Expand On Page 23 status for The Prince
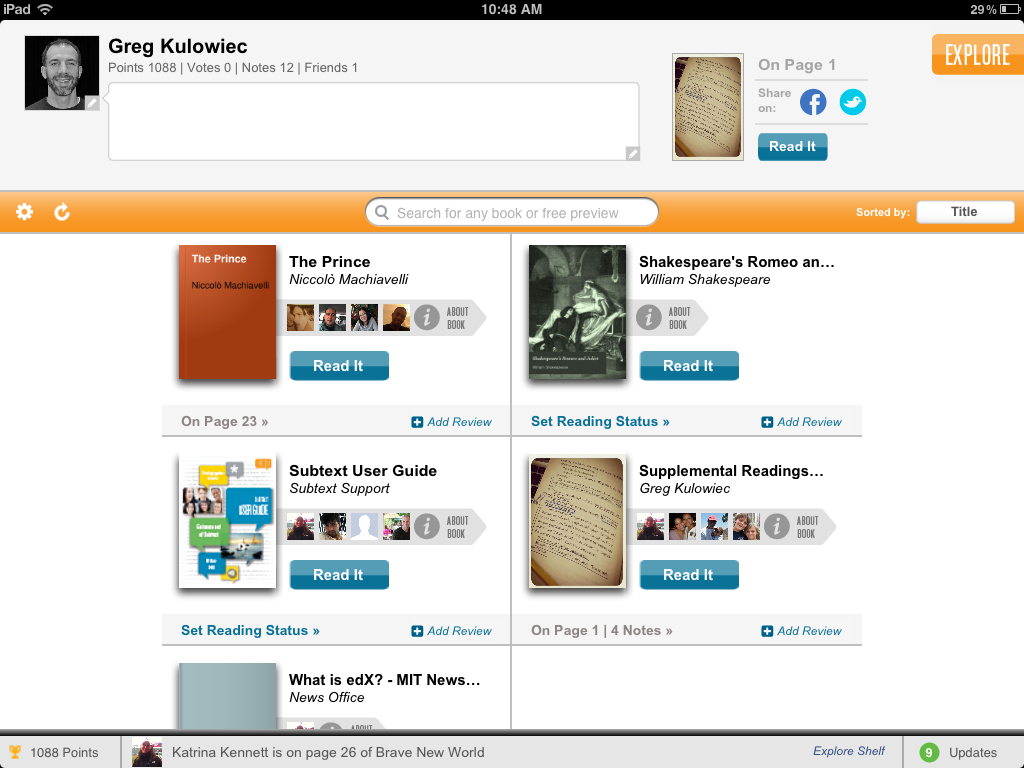1024x768 pixels. tap(225, 421)
